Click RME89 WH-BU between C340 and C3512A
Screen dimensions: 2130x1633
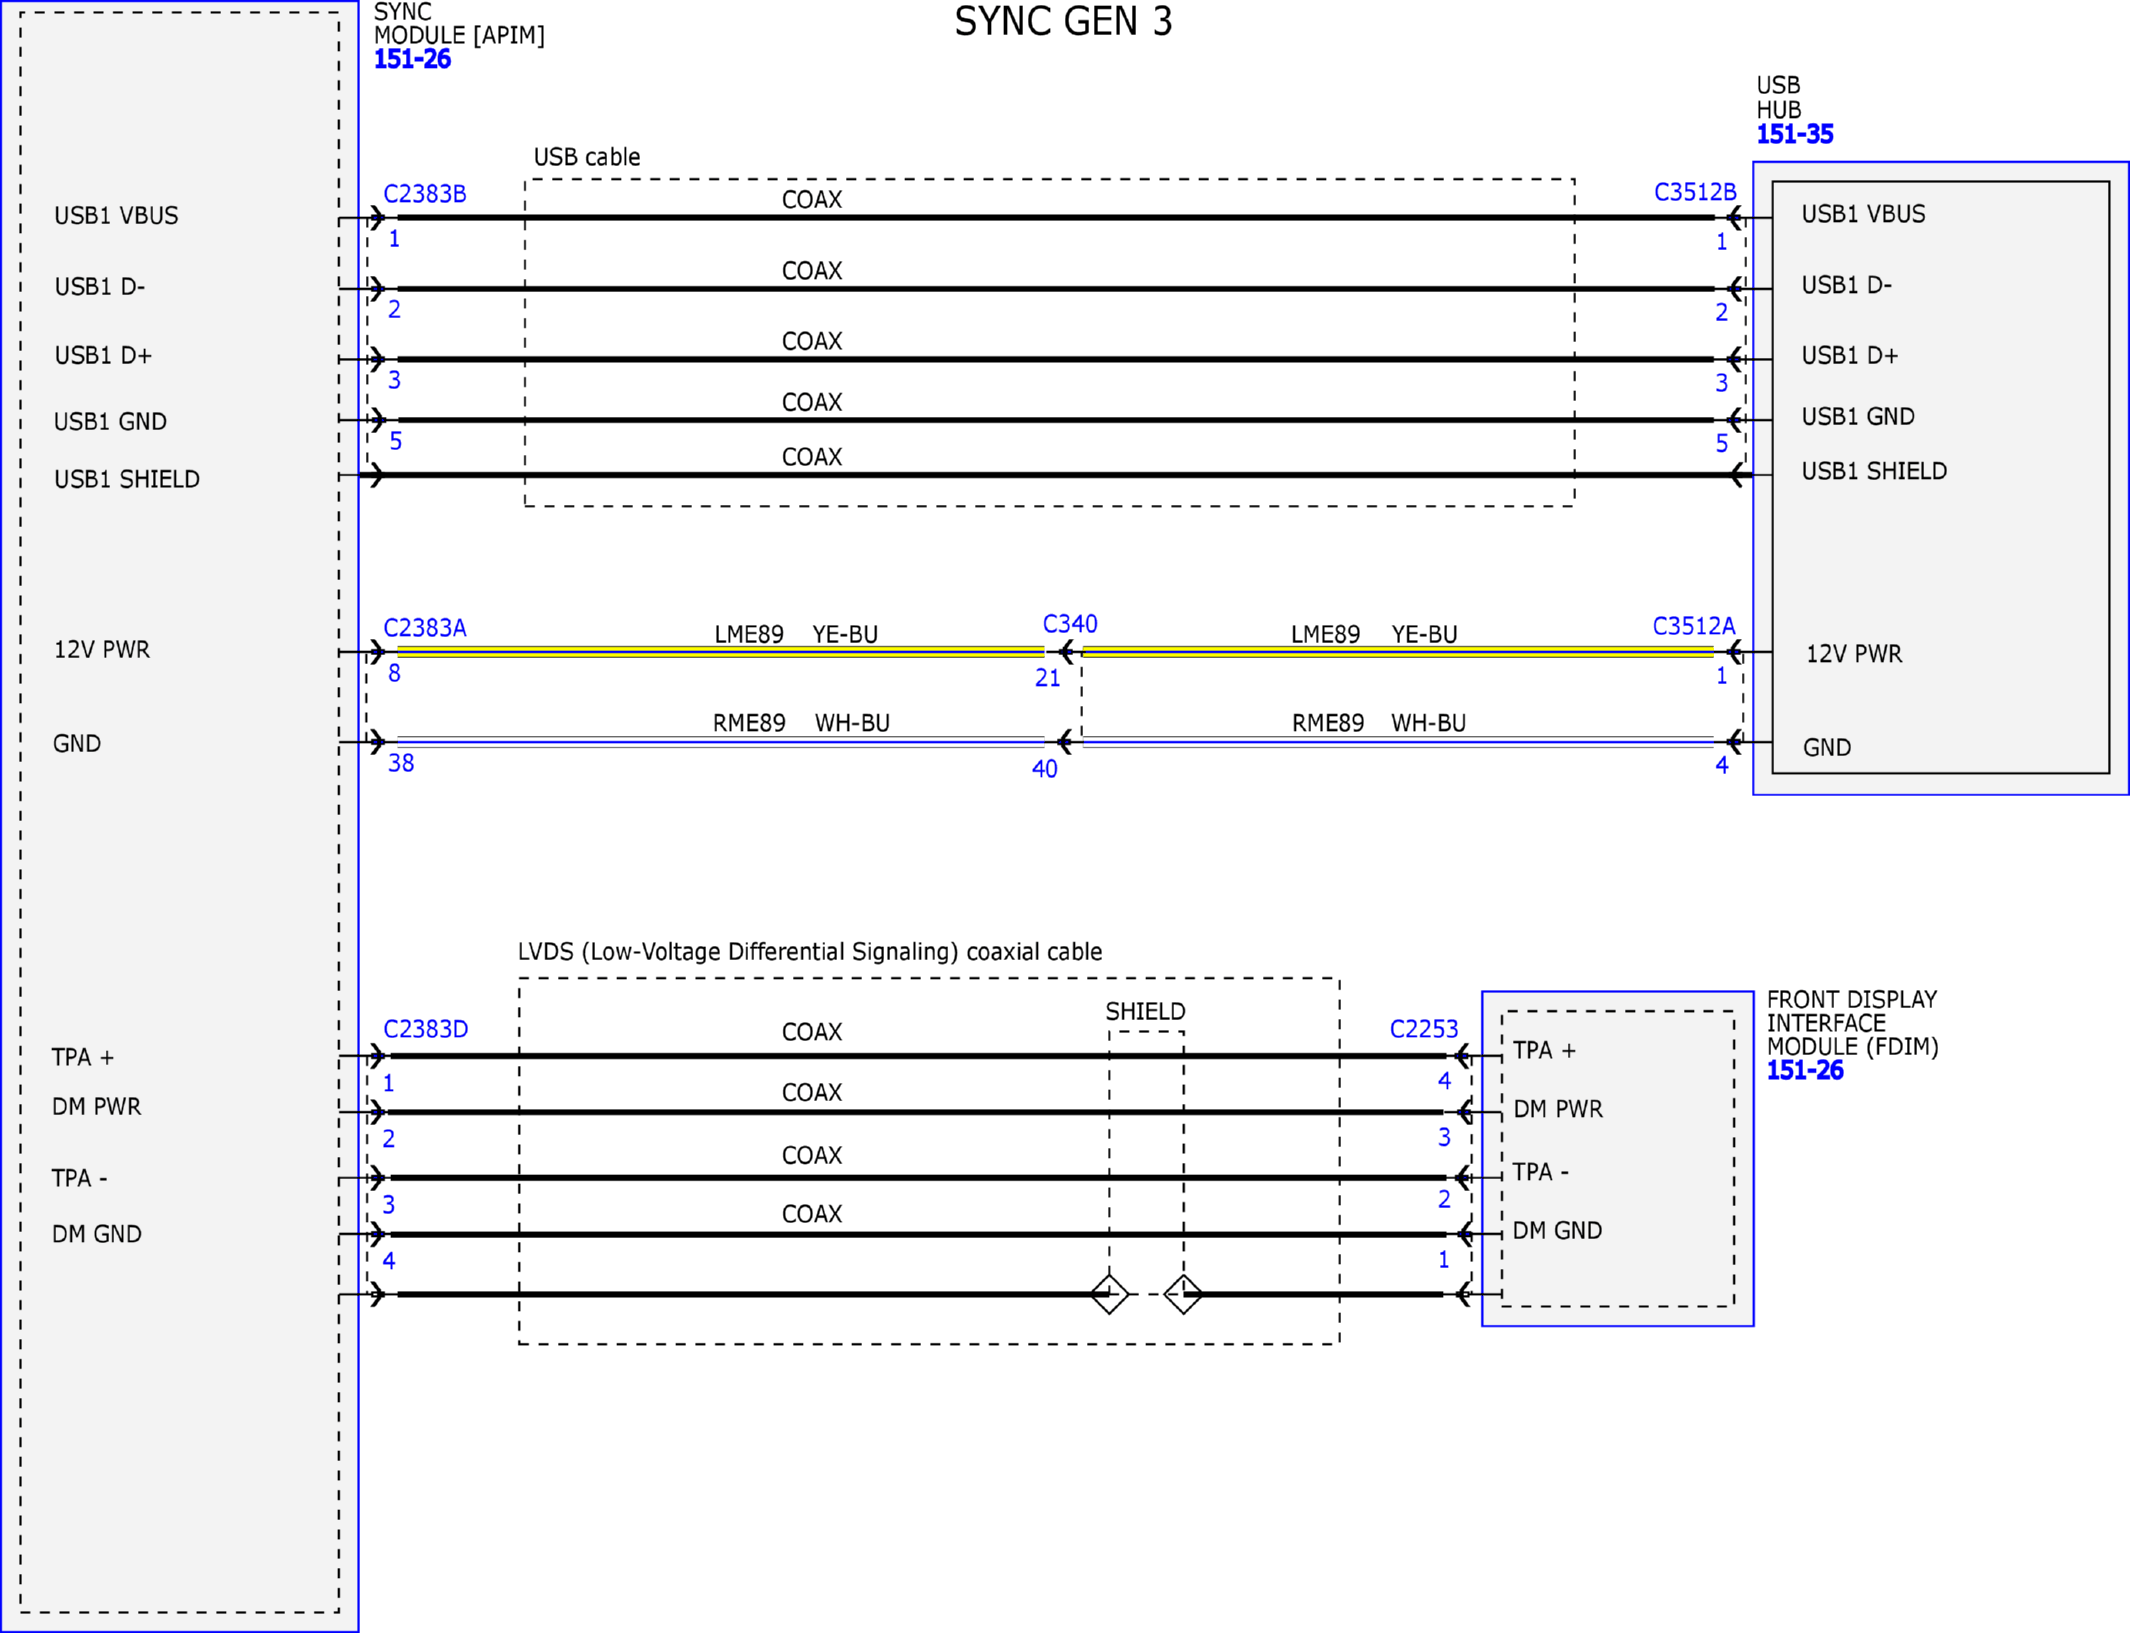[x=1379, y=723]
